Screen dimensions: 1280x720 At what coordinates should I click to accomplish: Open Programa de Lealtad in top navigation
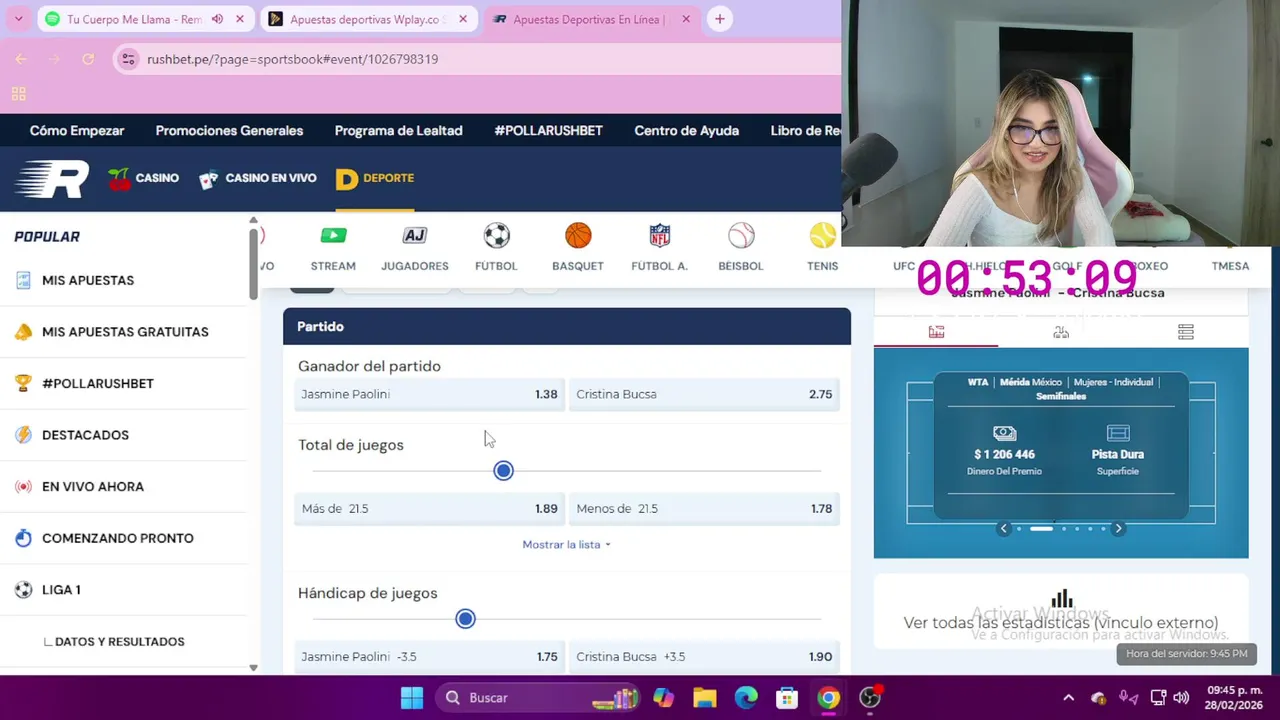(398, 131)
